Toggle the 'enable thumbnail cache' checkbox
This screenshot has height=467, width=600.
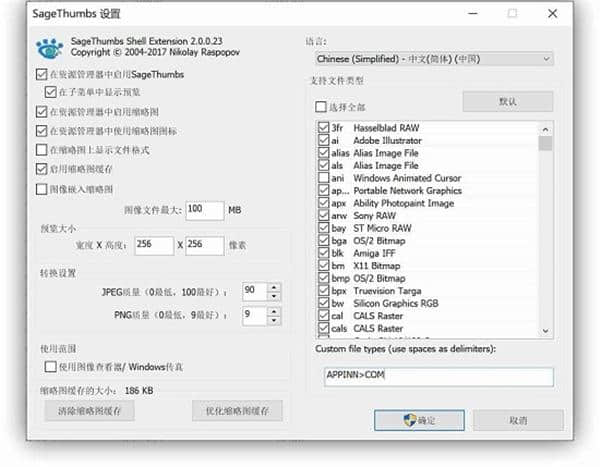pyautogui.click(x=41, y=169)
